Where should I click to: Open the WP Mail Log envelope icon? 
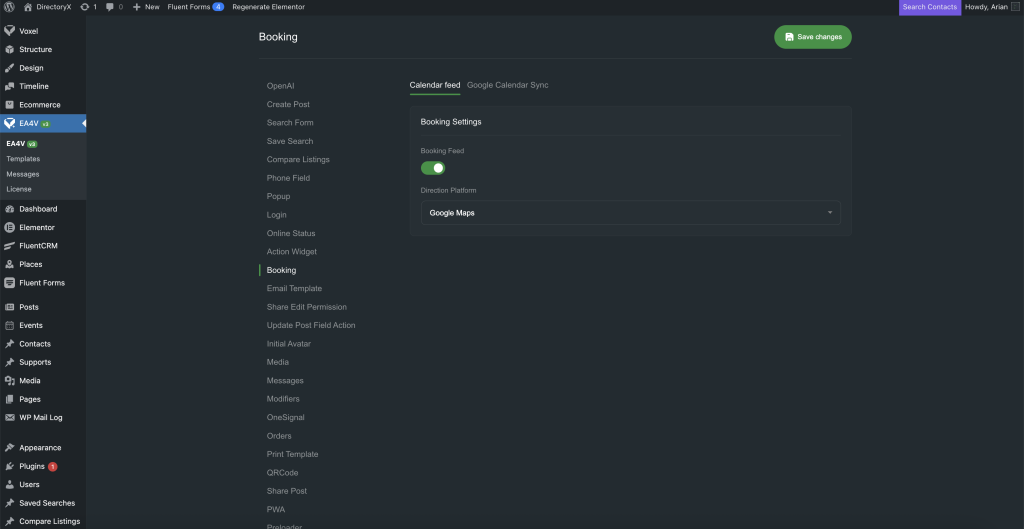pyautogui.click(x=9, y=417)
